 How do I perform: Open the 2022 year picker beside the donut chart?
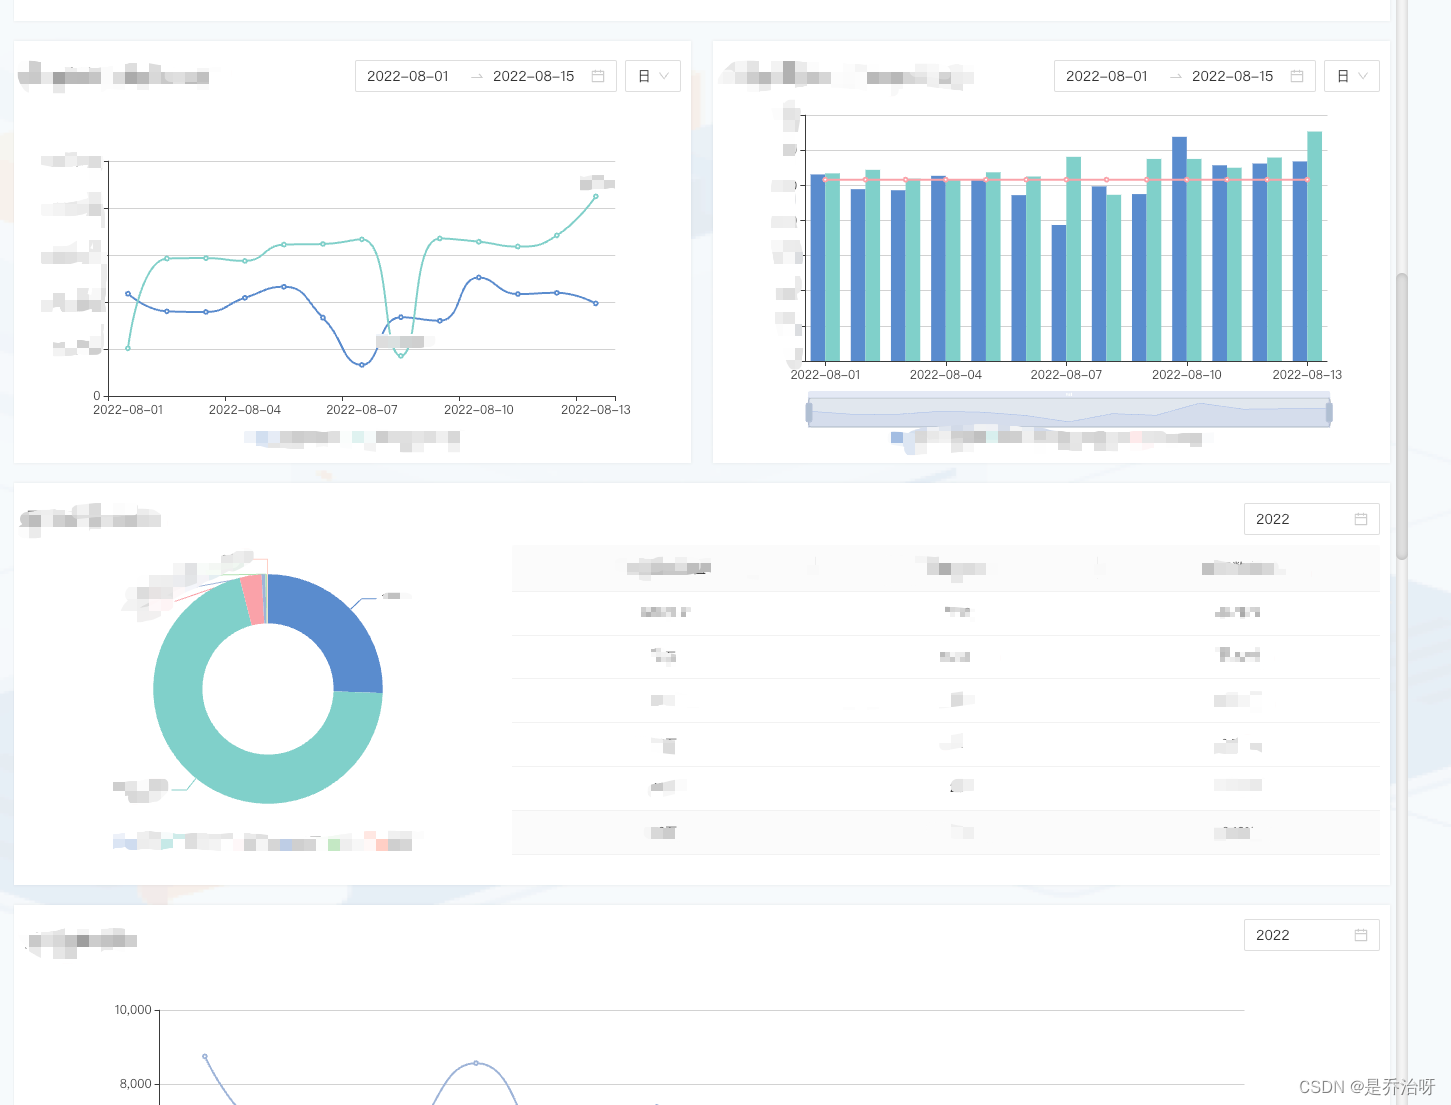[1312, 519]
